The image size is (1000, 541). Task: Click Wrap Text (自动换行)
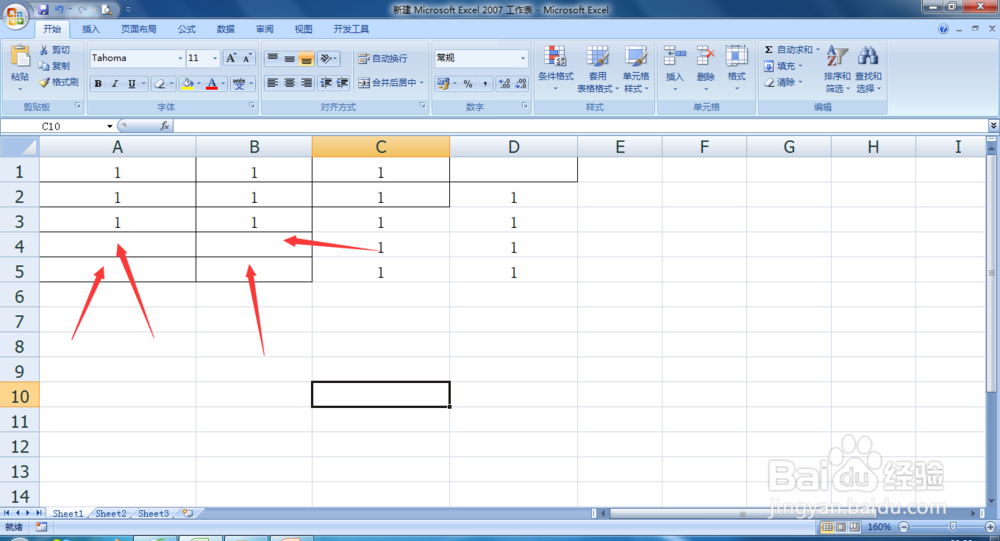pos(383,59)
